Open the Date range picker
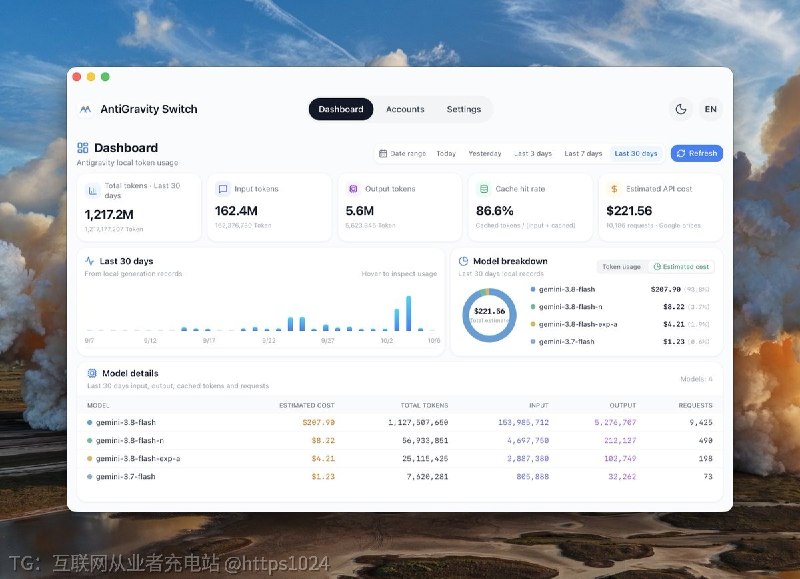The height and width of the screenshot is (579, 800). pos(402,154)
